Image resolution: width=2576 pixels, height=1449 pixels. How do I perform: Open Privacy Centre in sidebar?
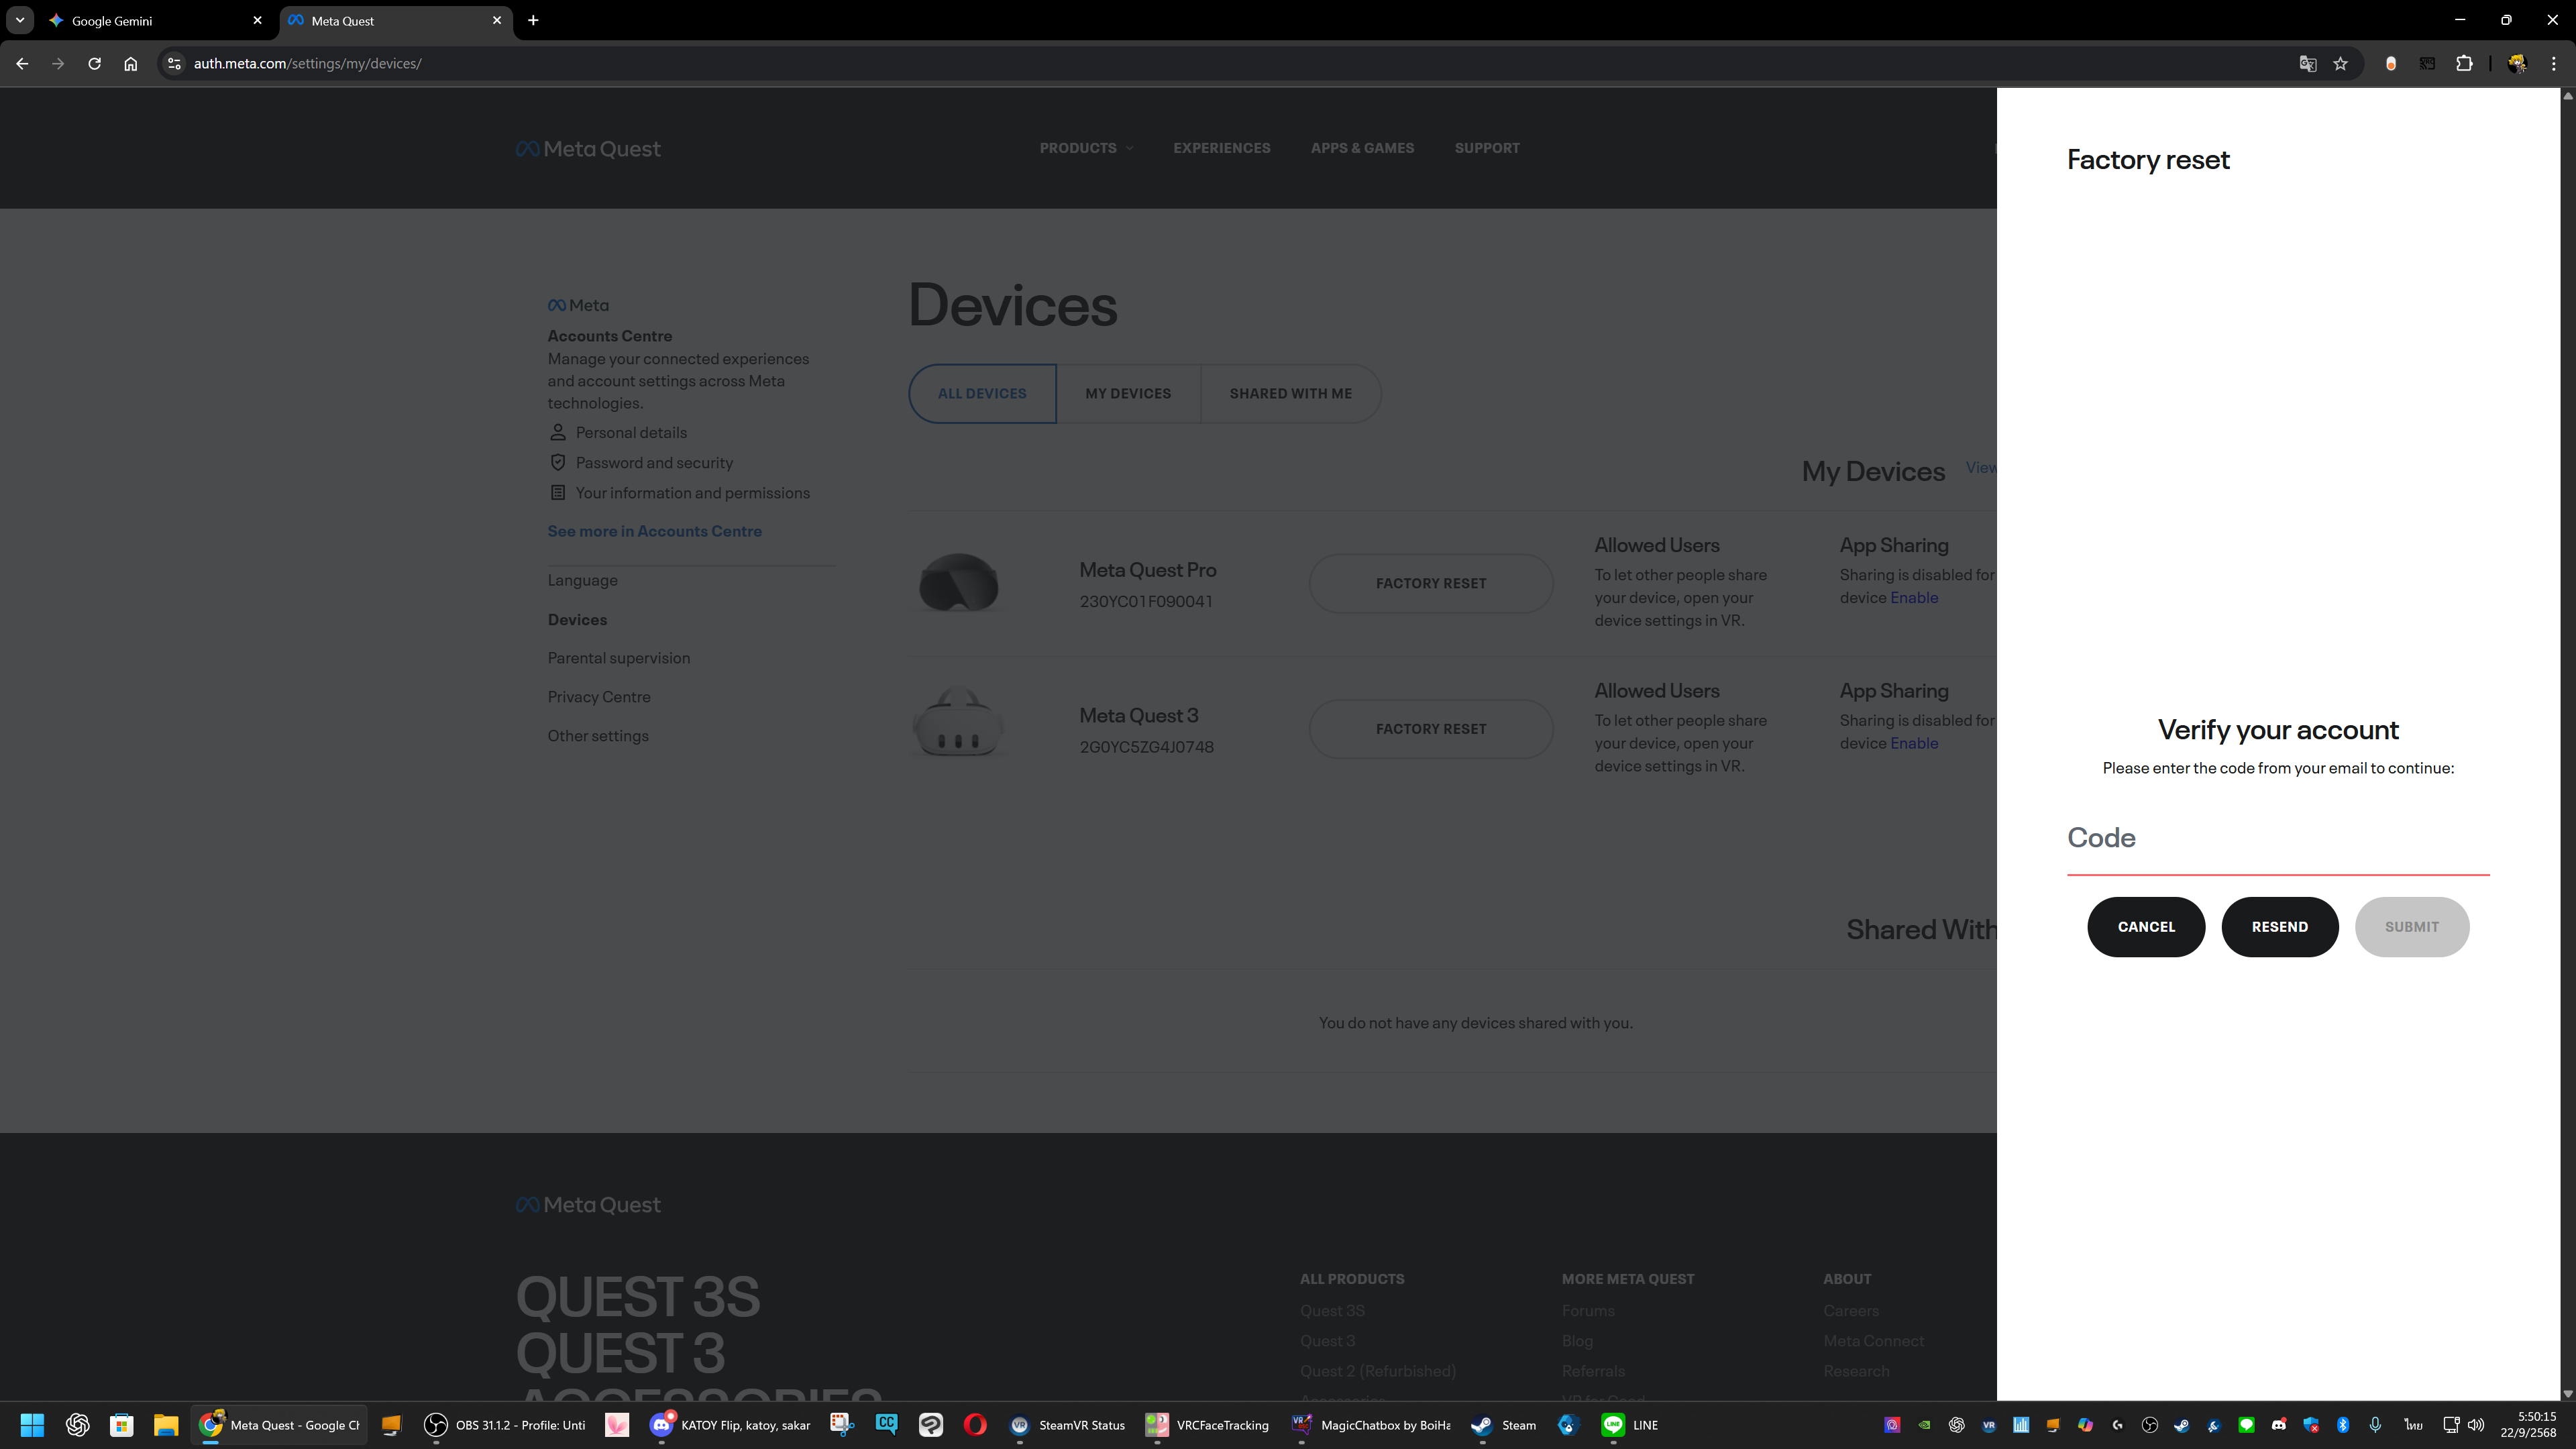pyautogui.click(x=598, y=697)
